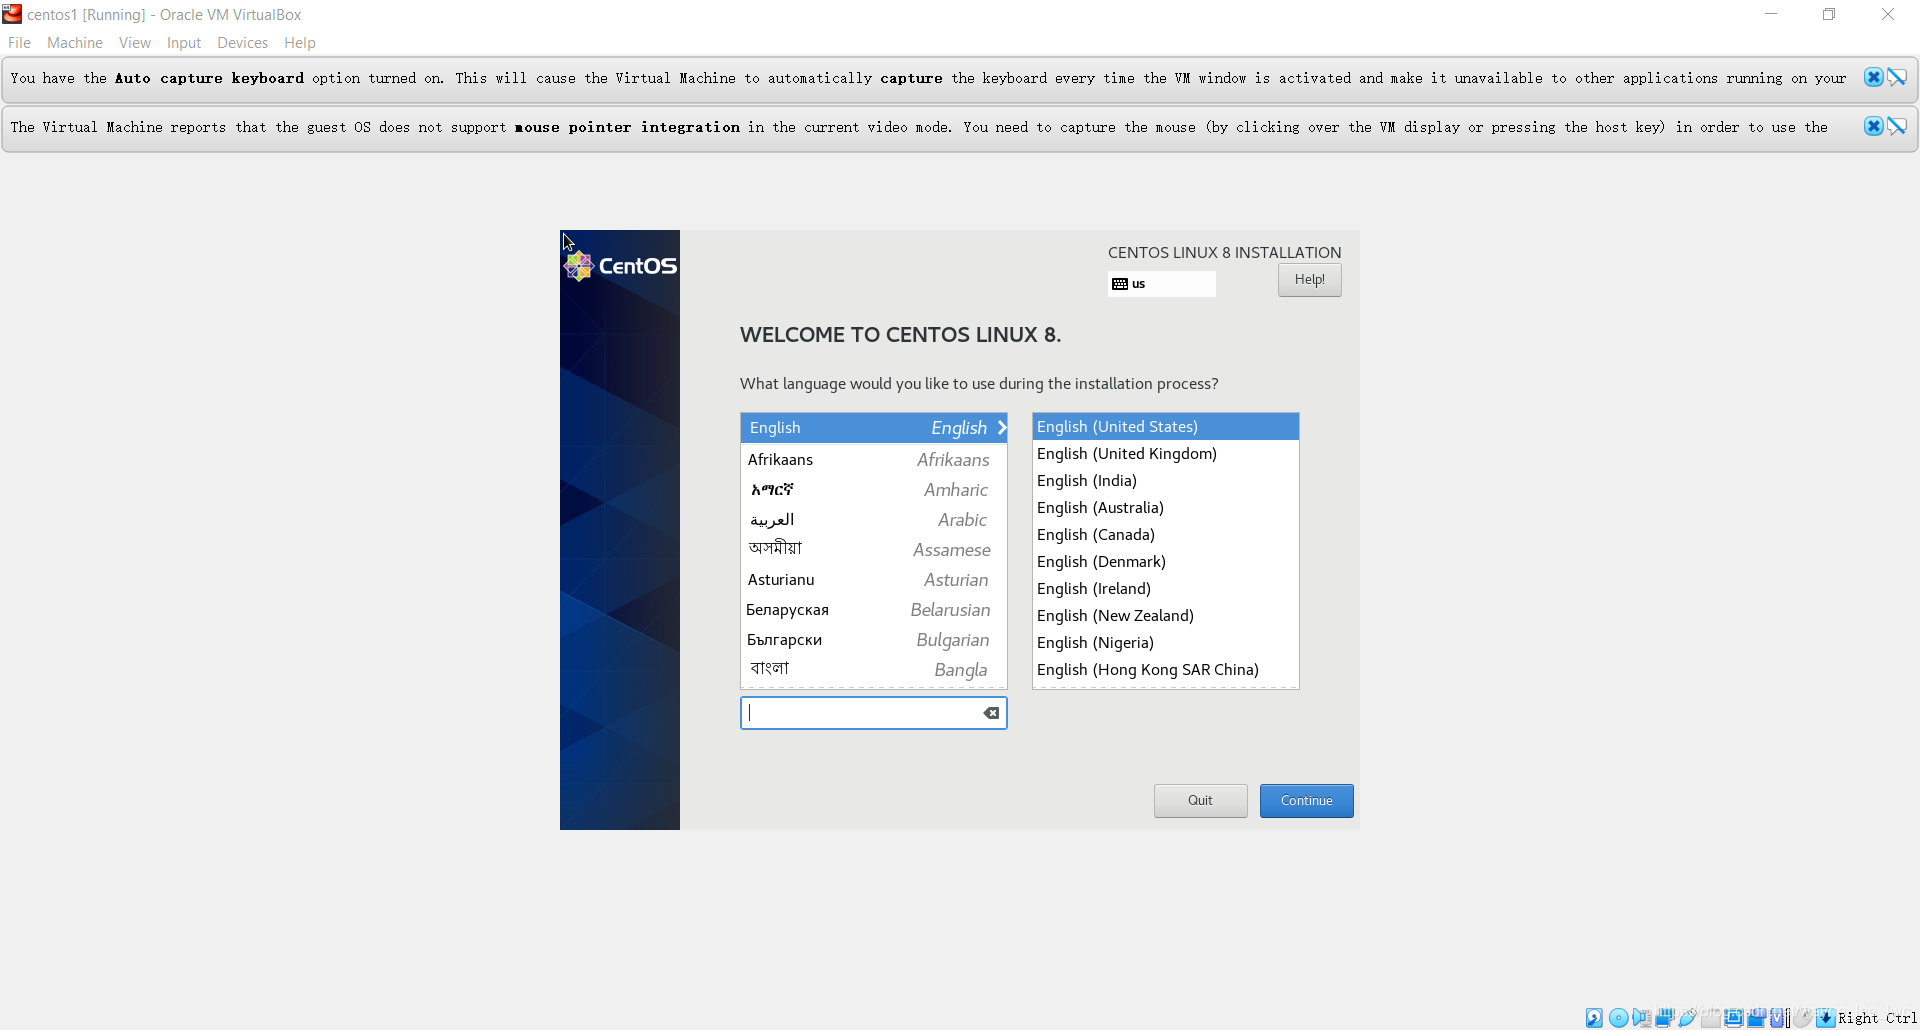Dismiss the mouse pointer integration notification
This screenshot has width=1920, height=1030.
click(1873, 126)
